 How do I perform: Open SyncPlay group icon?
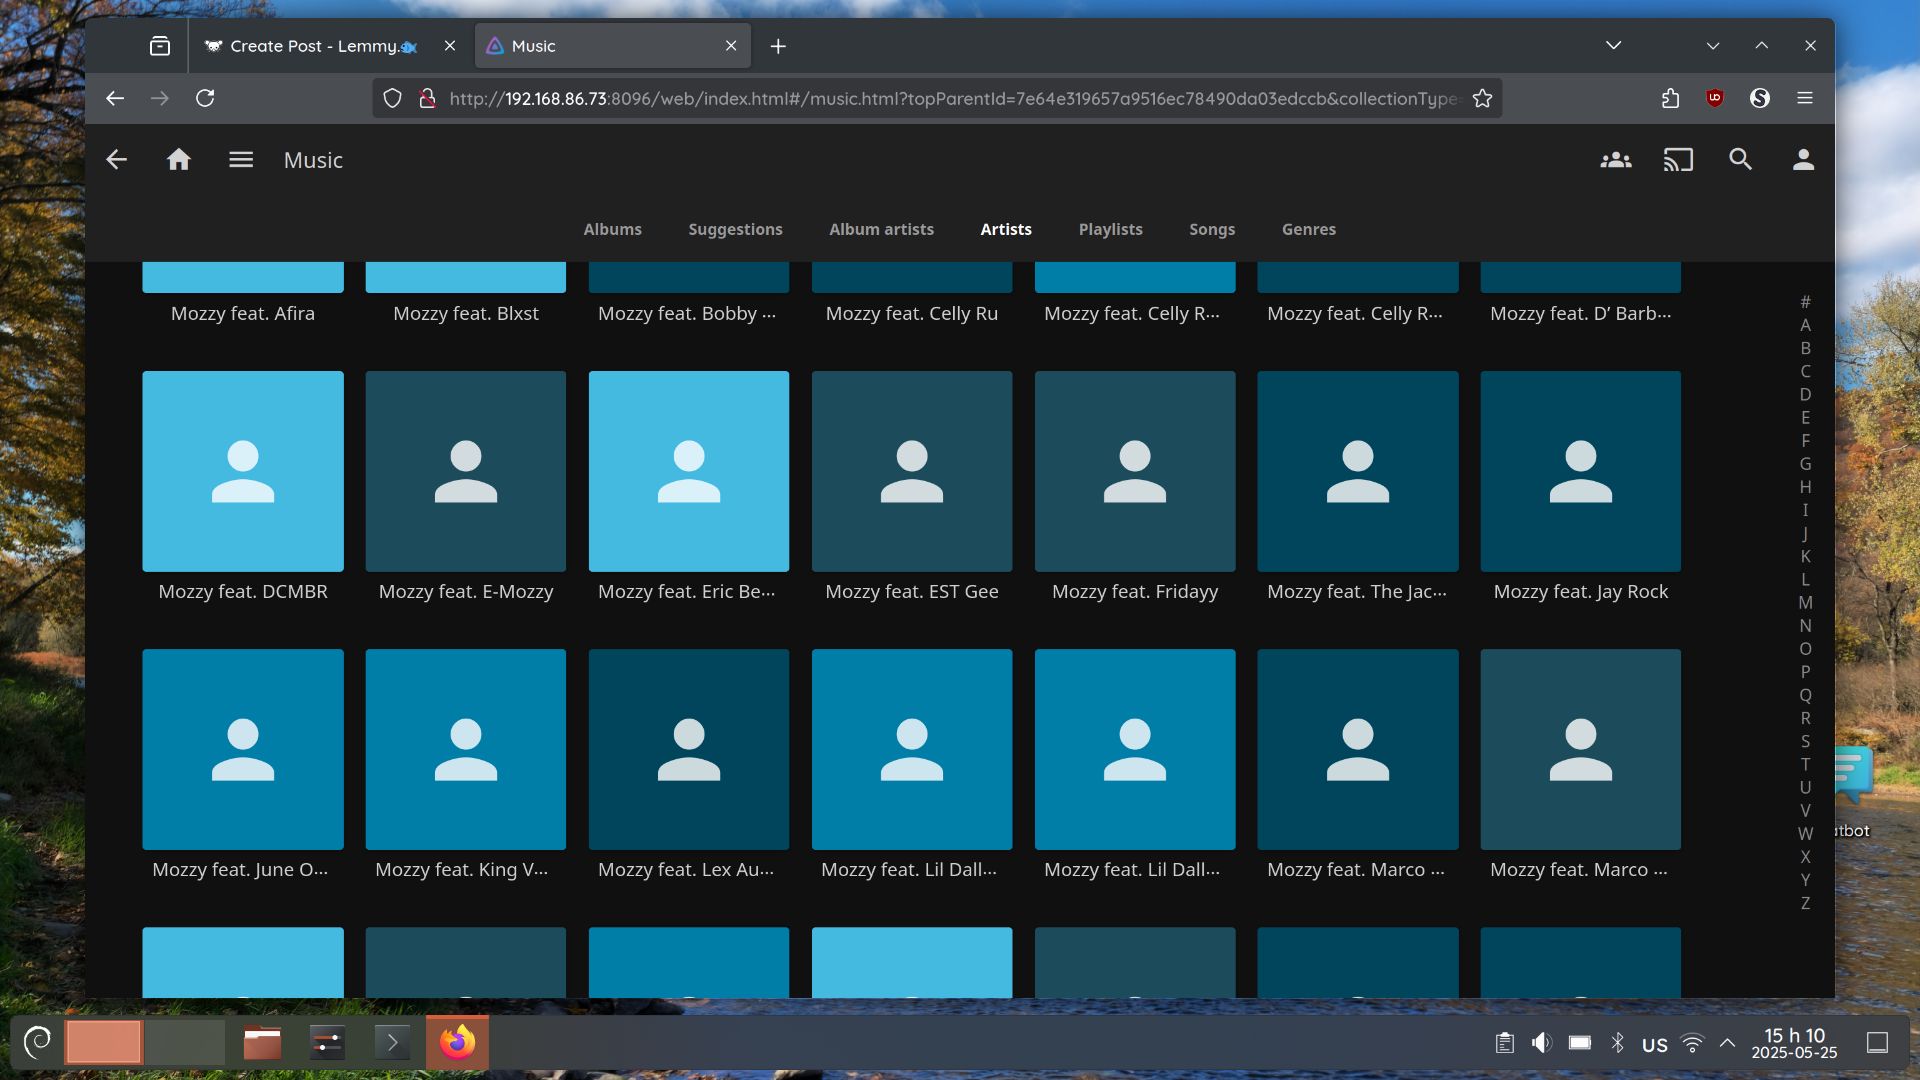(x=1616, y=160)
